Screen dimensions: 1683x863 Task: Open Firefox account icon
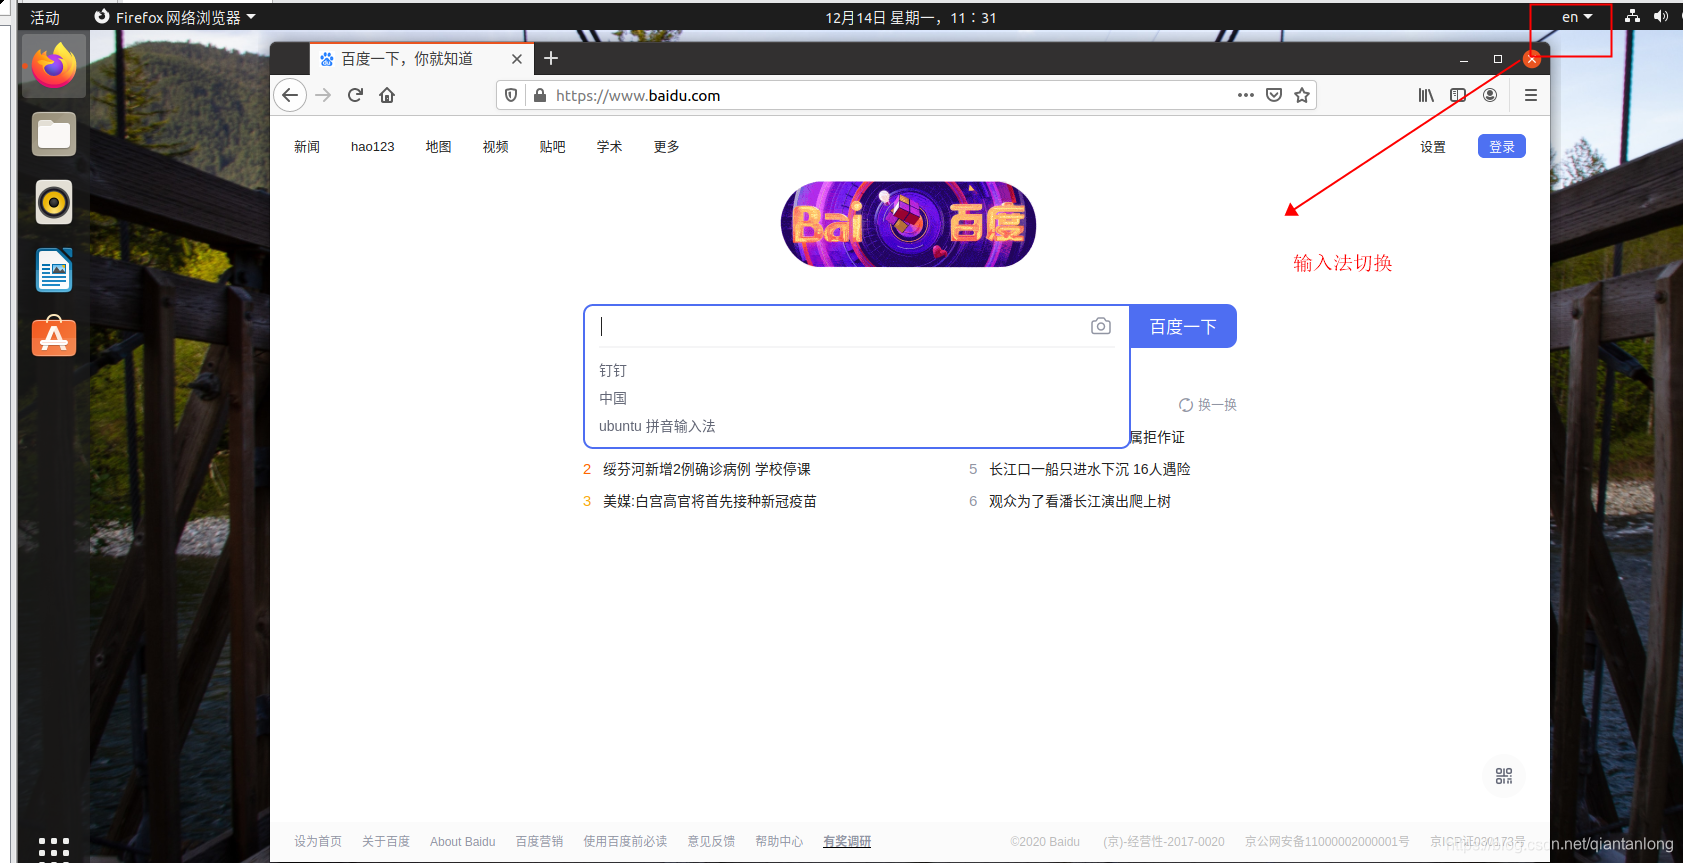(x=1490, y=95)
